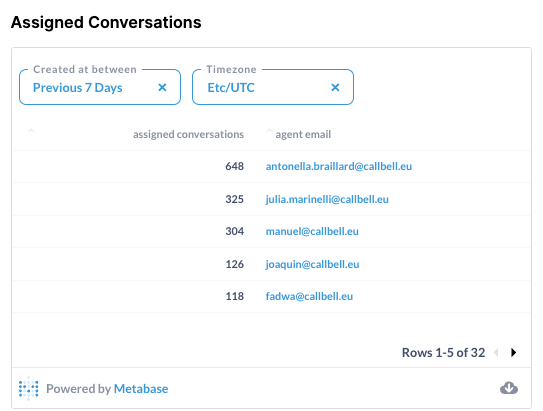The image size is (543, 411).
Task: Click agent email column header
Action: (303, 134)
